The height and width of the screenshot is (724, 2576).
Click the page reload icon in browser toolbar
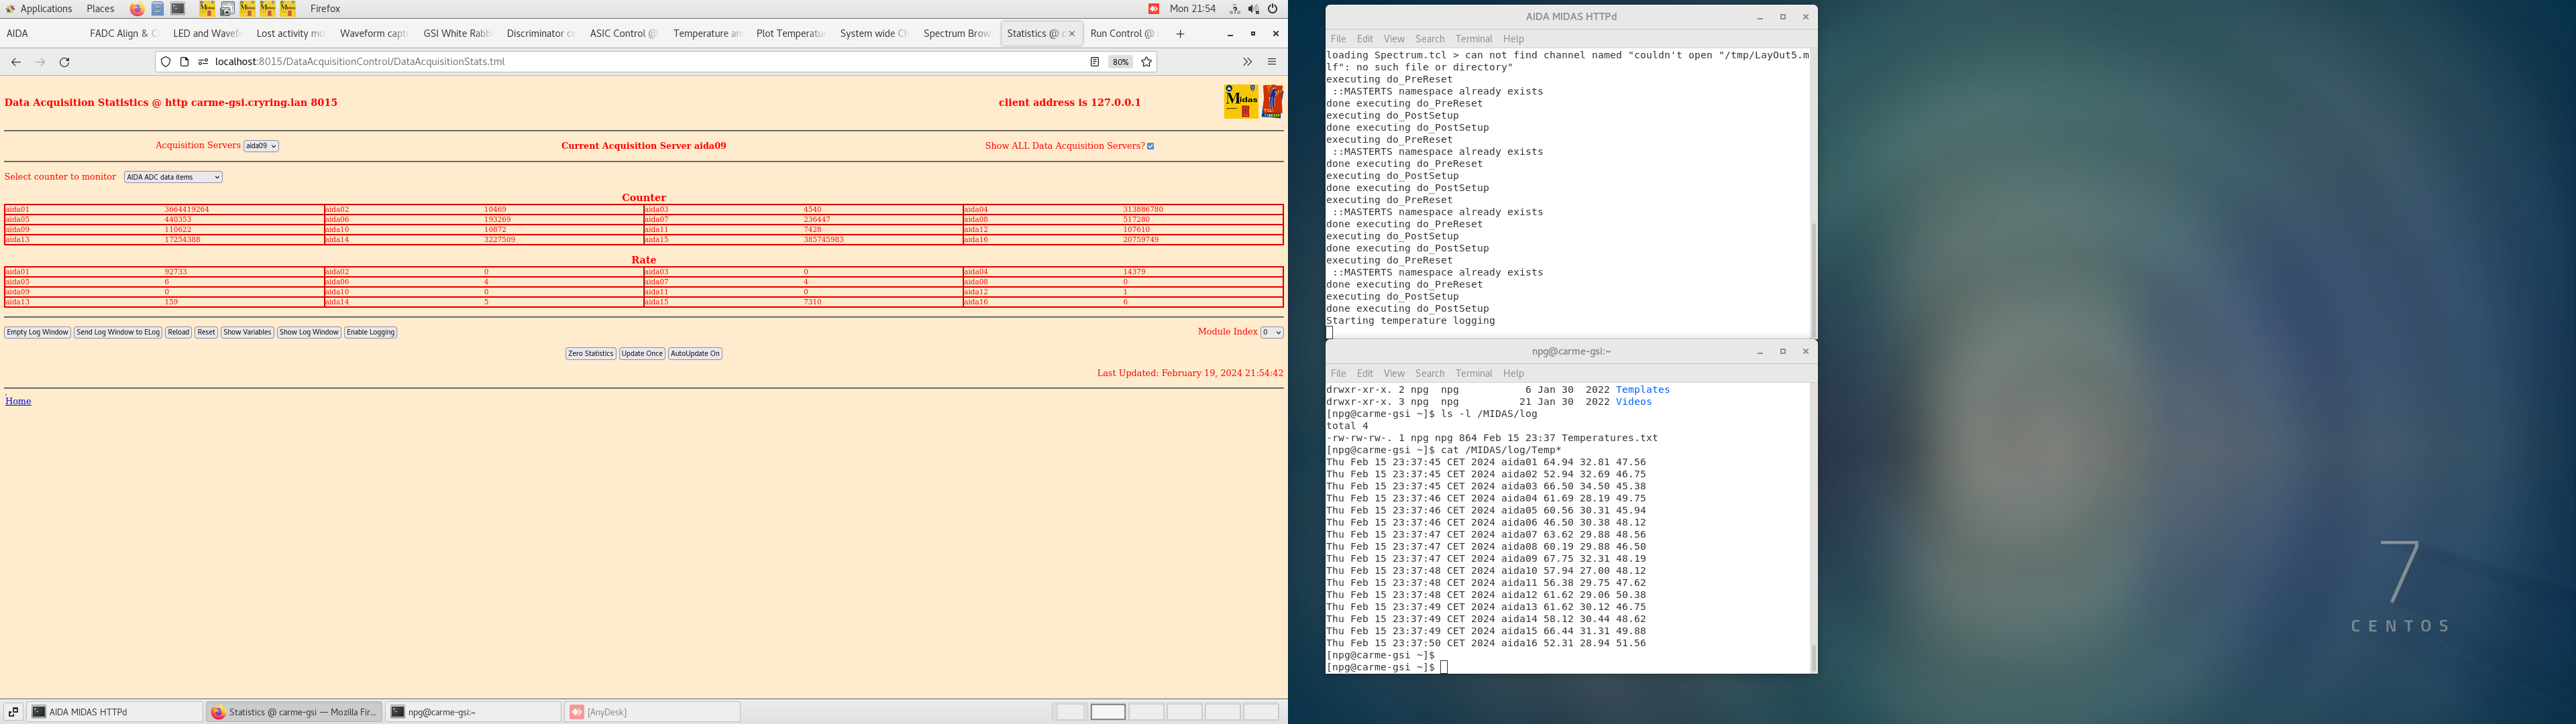click(x=64, y=61)
